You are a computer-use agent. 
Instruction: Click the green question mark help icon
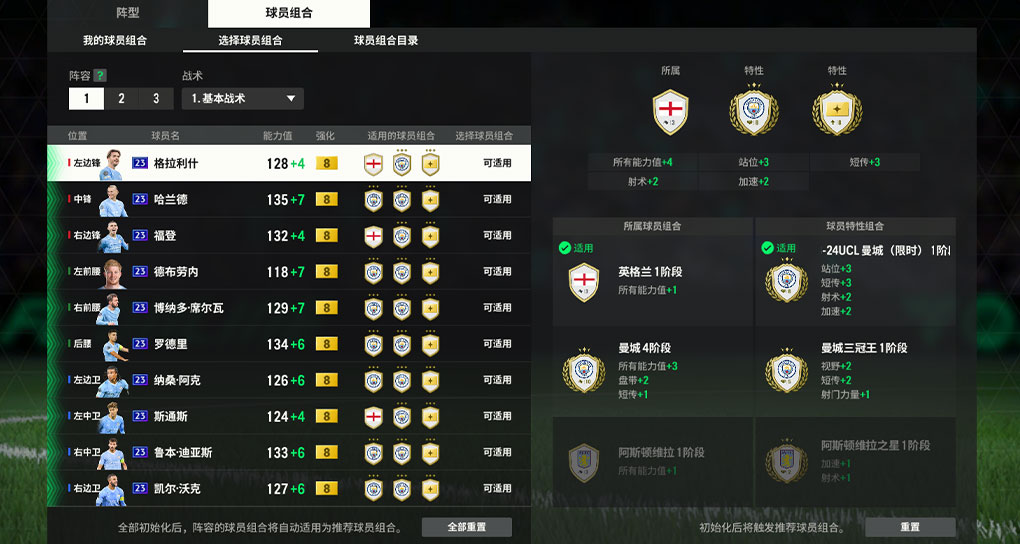tap(100, 75)
